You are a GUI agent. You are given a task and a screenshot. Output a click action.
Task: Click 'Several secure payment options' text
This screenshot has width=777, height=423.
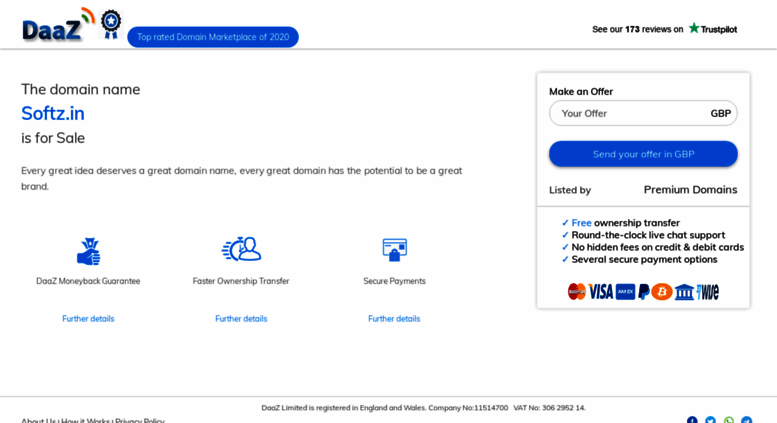pyautogui.click(x=644, y=260)
